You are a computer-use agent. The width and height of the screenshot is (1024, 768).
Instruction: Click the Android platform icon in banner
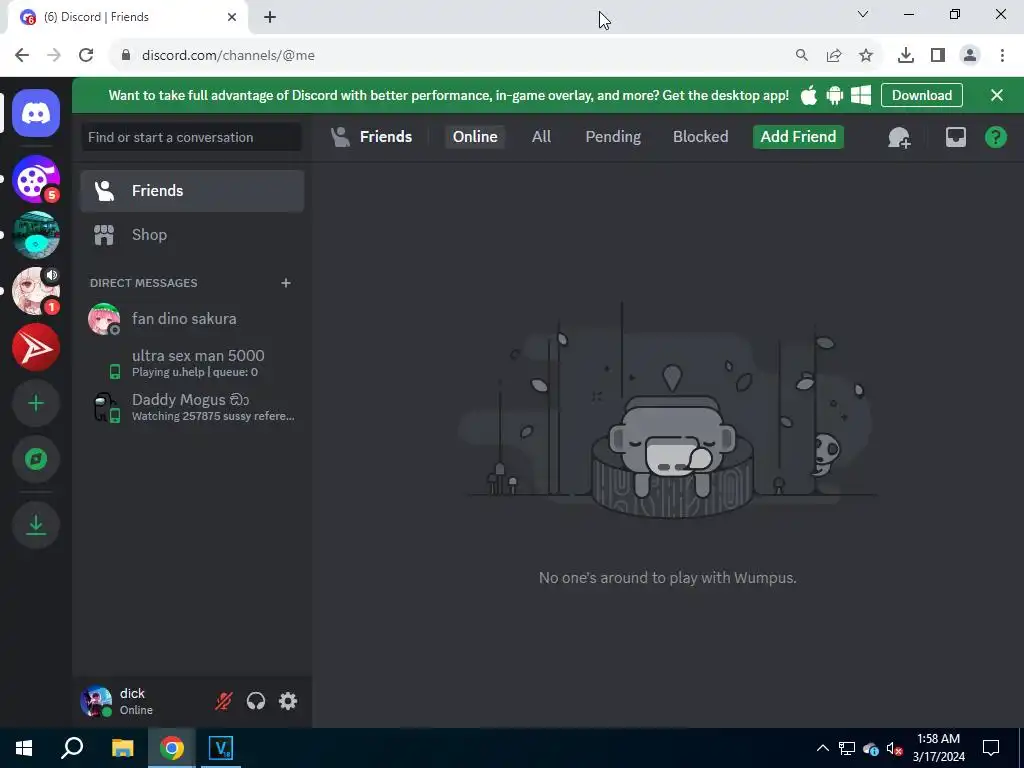coord(835,95)
